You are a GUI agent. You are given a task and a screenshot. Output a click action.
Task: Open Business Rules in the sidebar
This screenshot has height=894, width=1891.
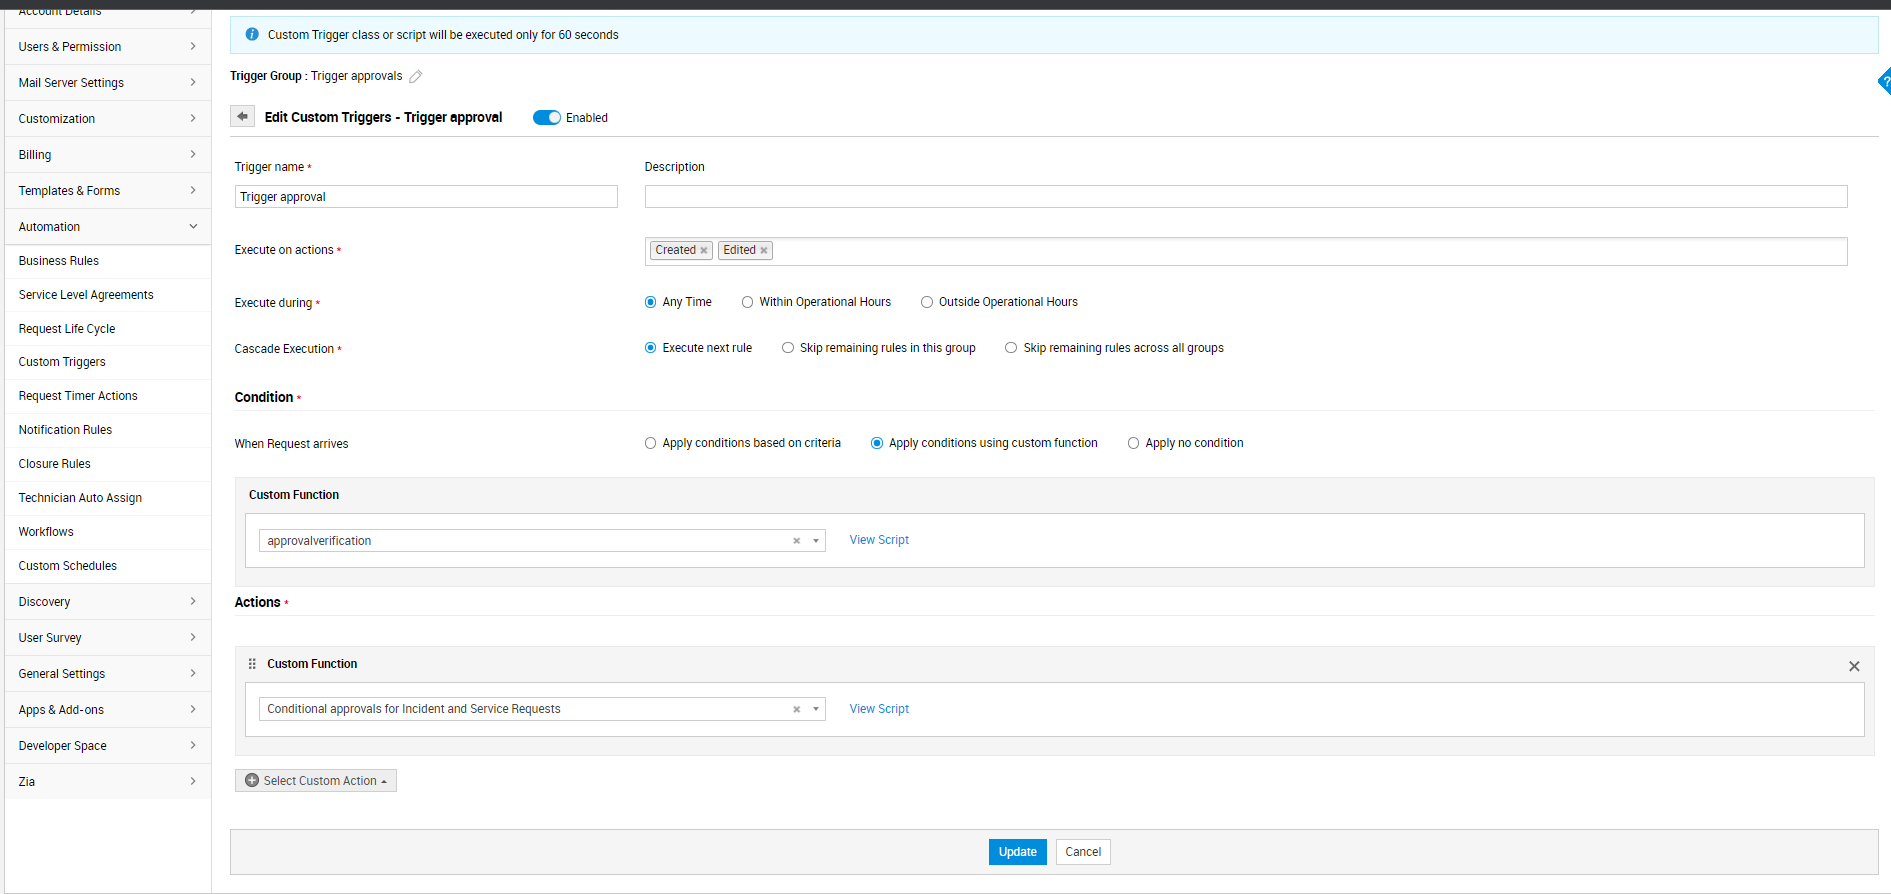click(x=59, y=261)
